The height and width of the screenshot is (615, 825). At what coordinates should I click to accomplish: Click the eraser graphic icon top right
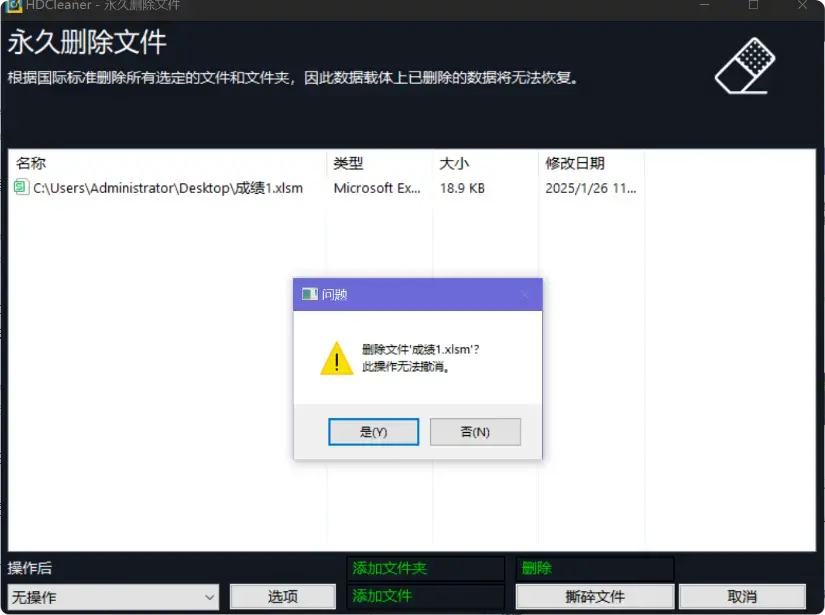pyautogui.click(x=744, y=66)
